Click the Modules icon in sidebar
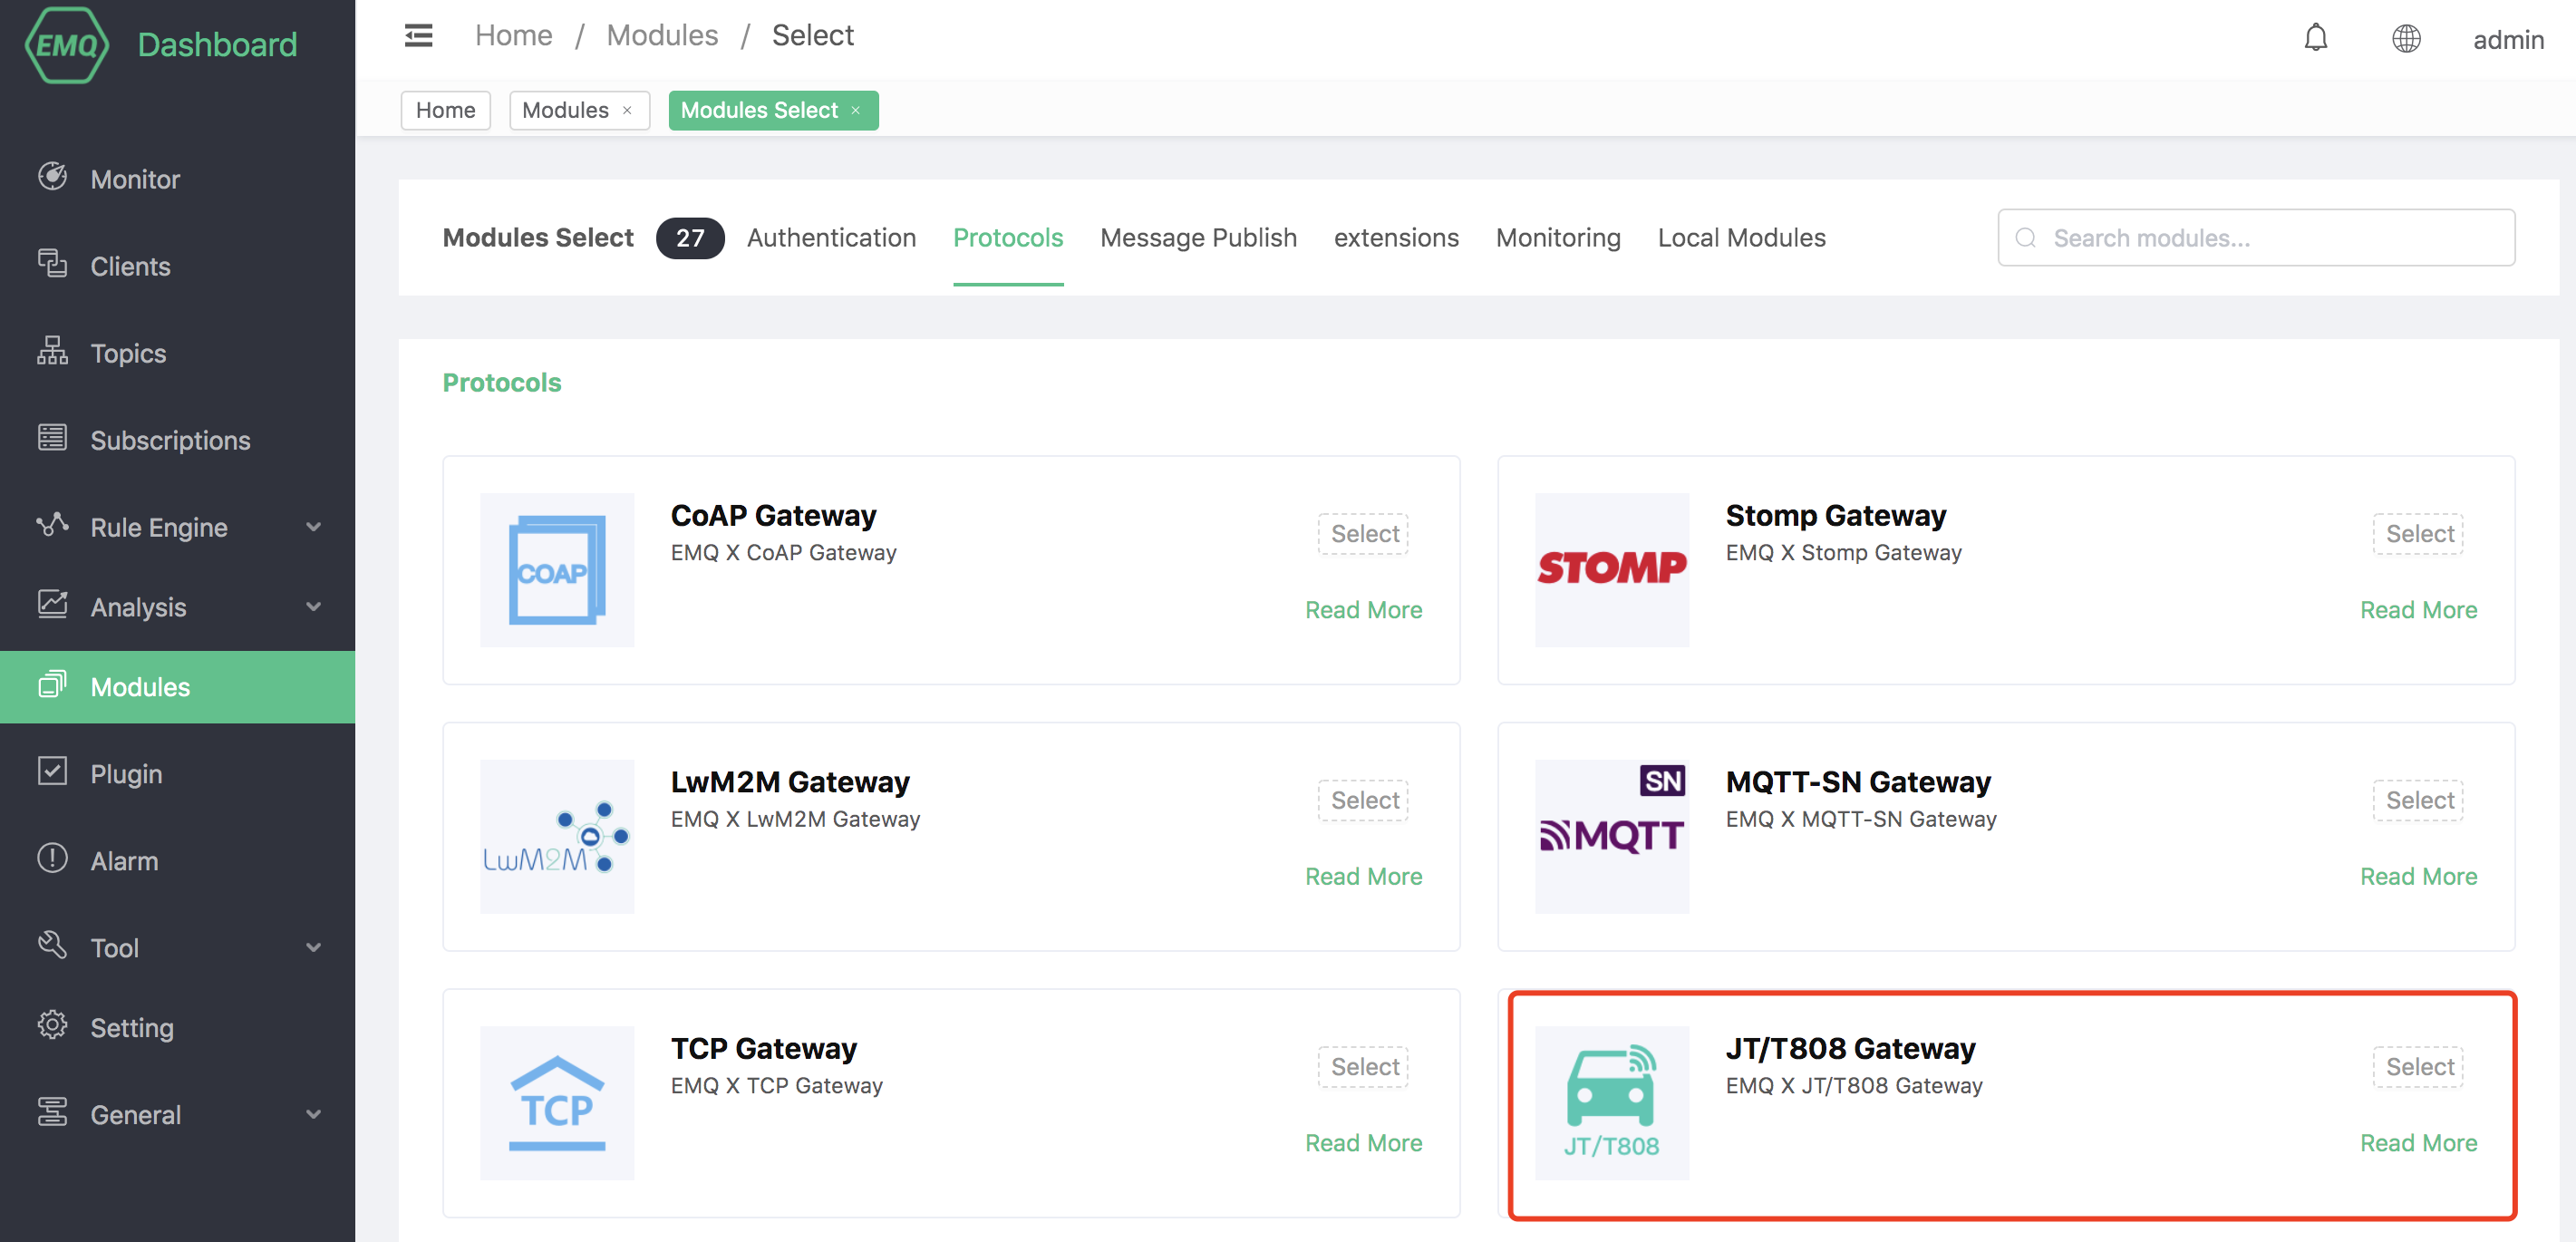The image size is (2576, 1242). point(52,684)
